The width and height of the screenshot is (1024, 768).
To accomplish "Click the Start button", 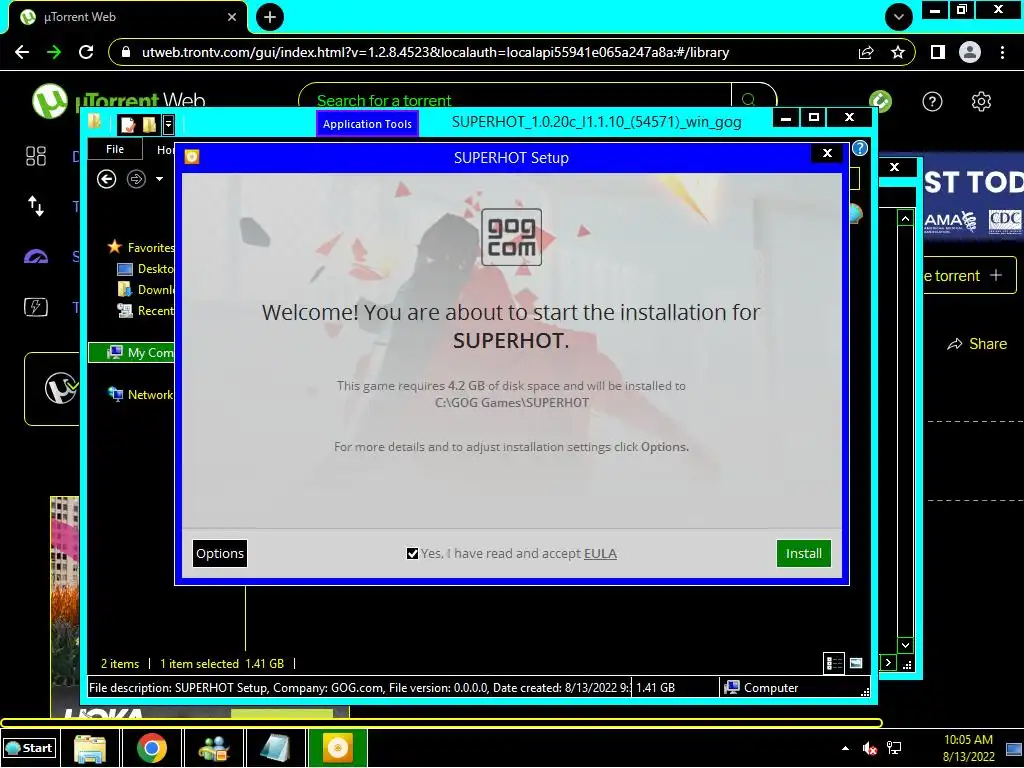I will [x=30, y=748].
